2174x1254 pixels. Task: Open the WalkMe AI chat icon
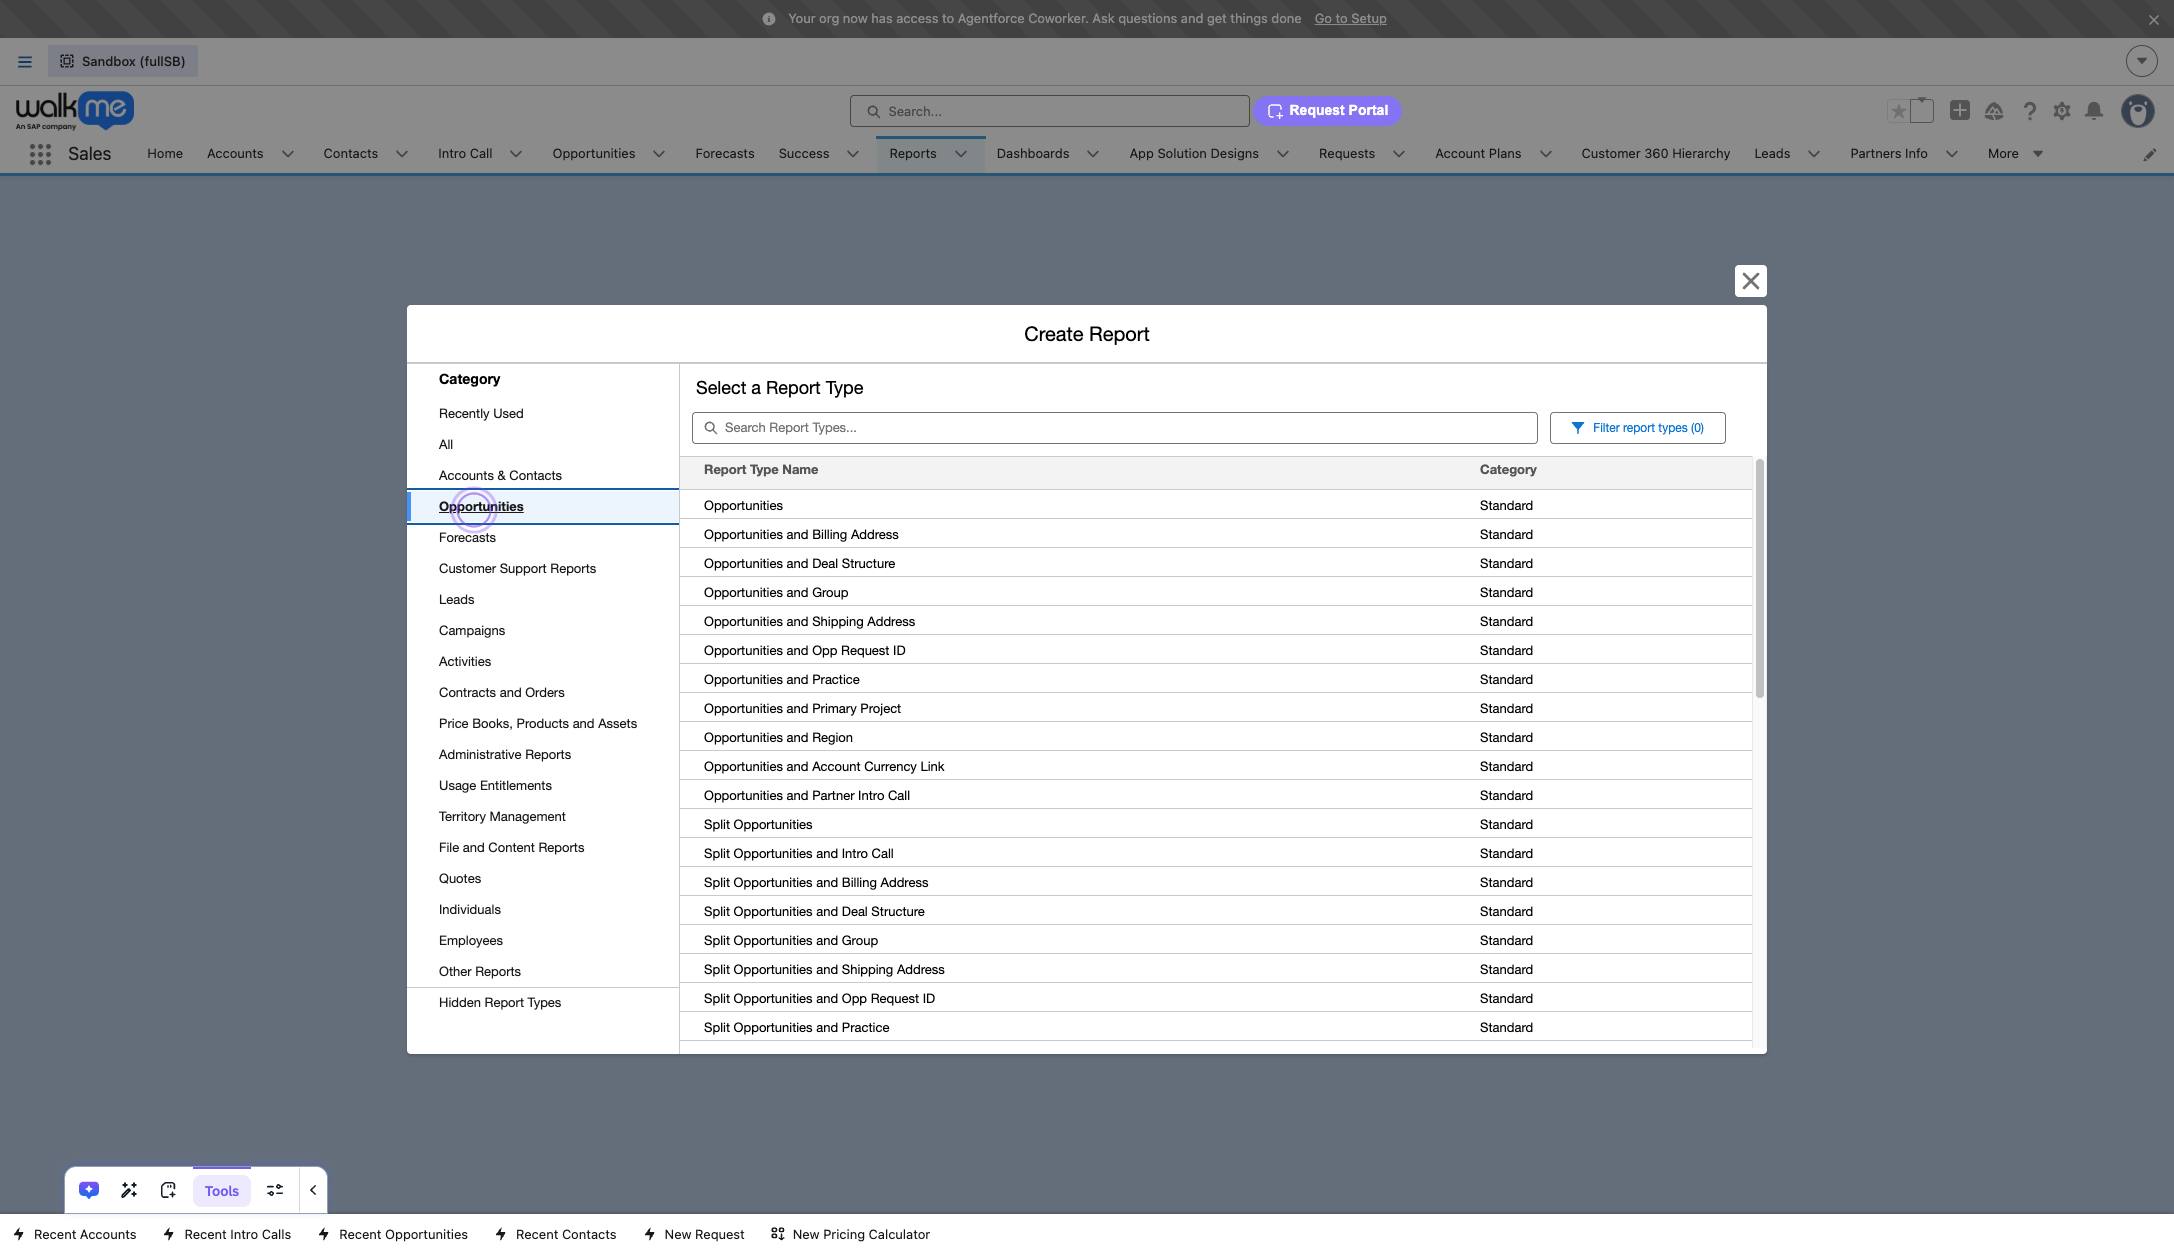(x=89, y=1190)
